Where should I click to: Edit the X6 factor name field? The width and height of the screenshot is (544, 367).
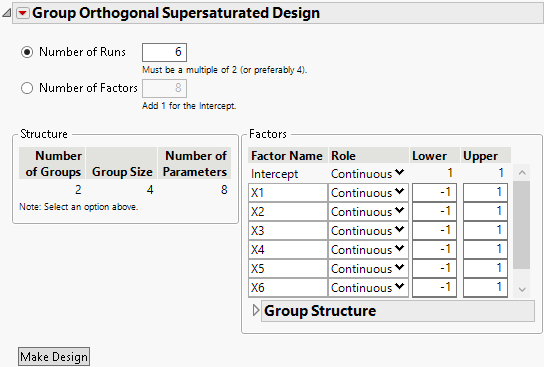(288, 288)
